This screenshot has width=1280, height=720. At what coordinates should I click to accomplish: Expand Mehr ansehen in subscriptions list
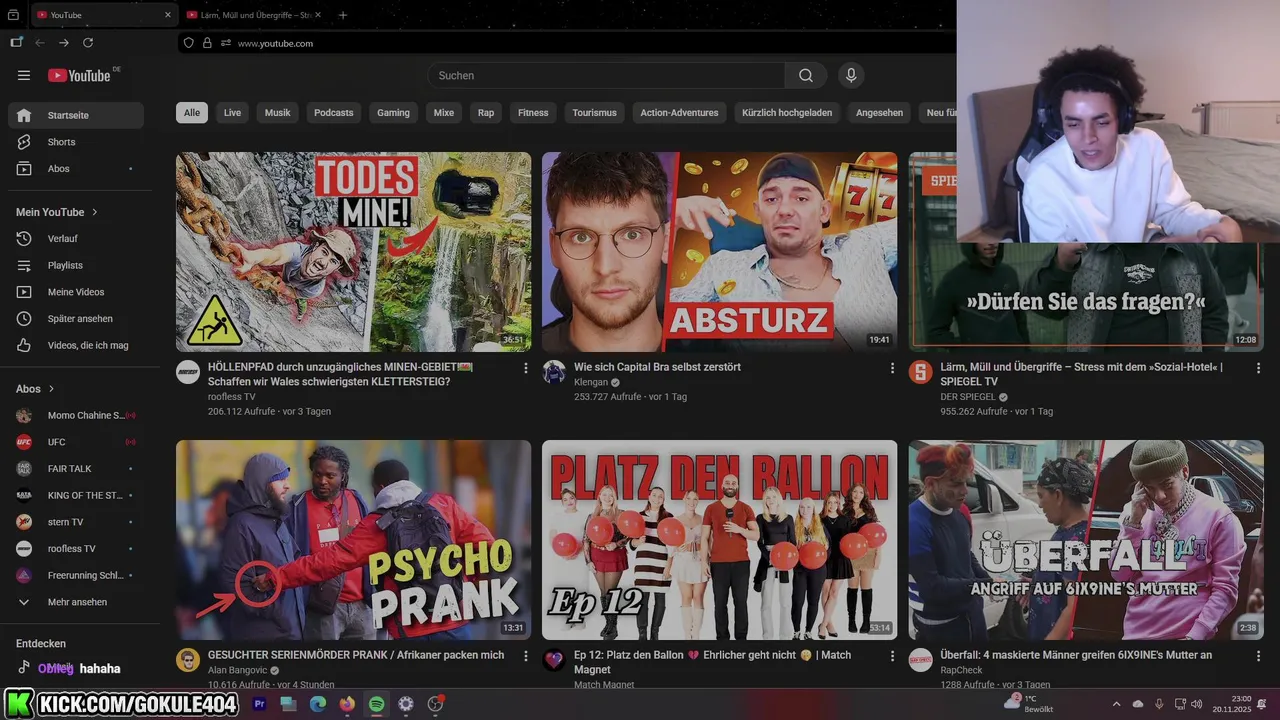coord(76,602)
